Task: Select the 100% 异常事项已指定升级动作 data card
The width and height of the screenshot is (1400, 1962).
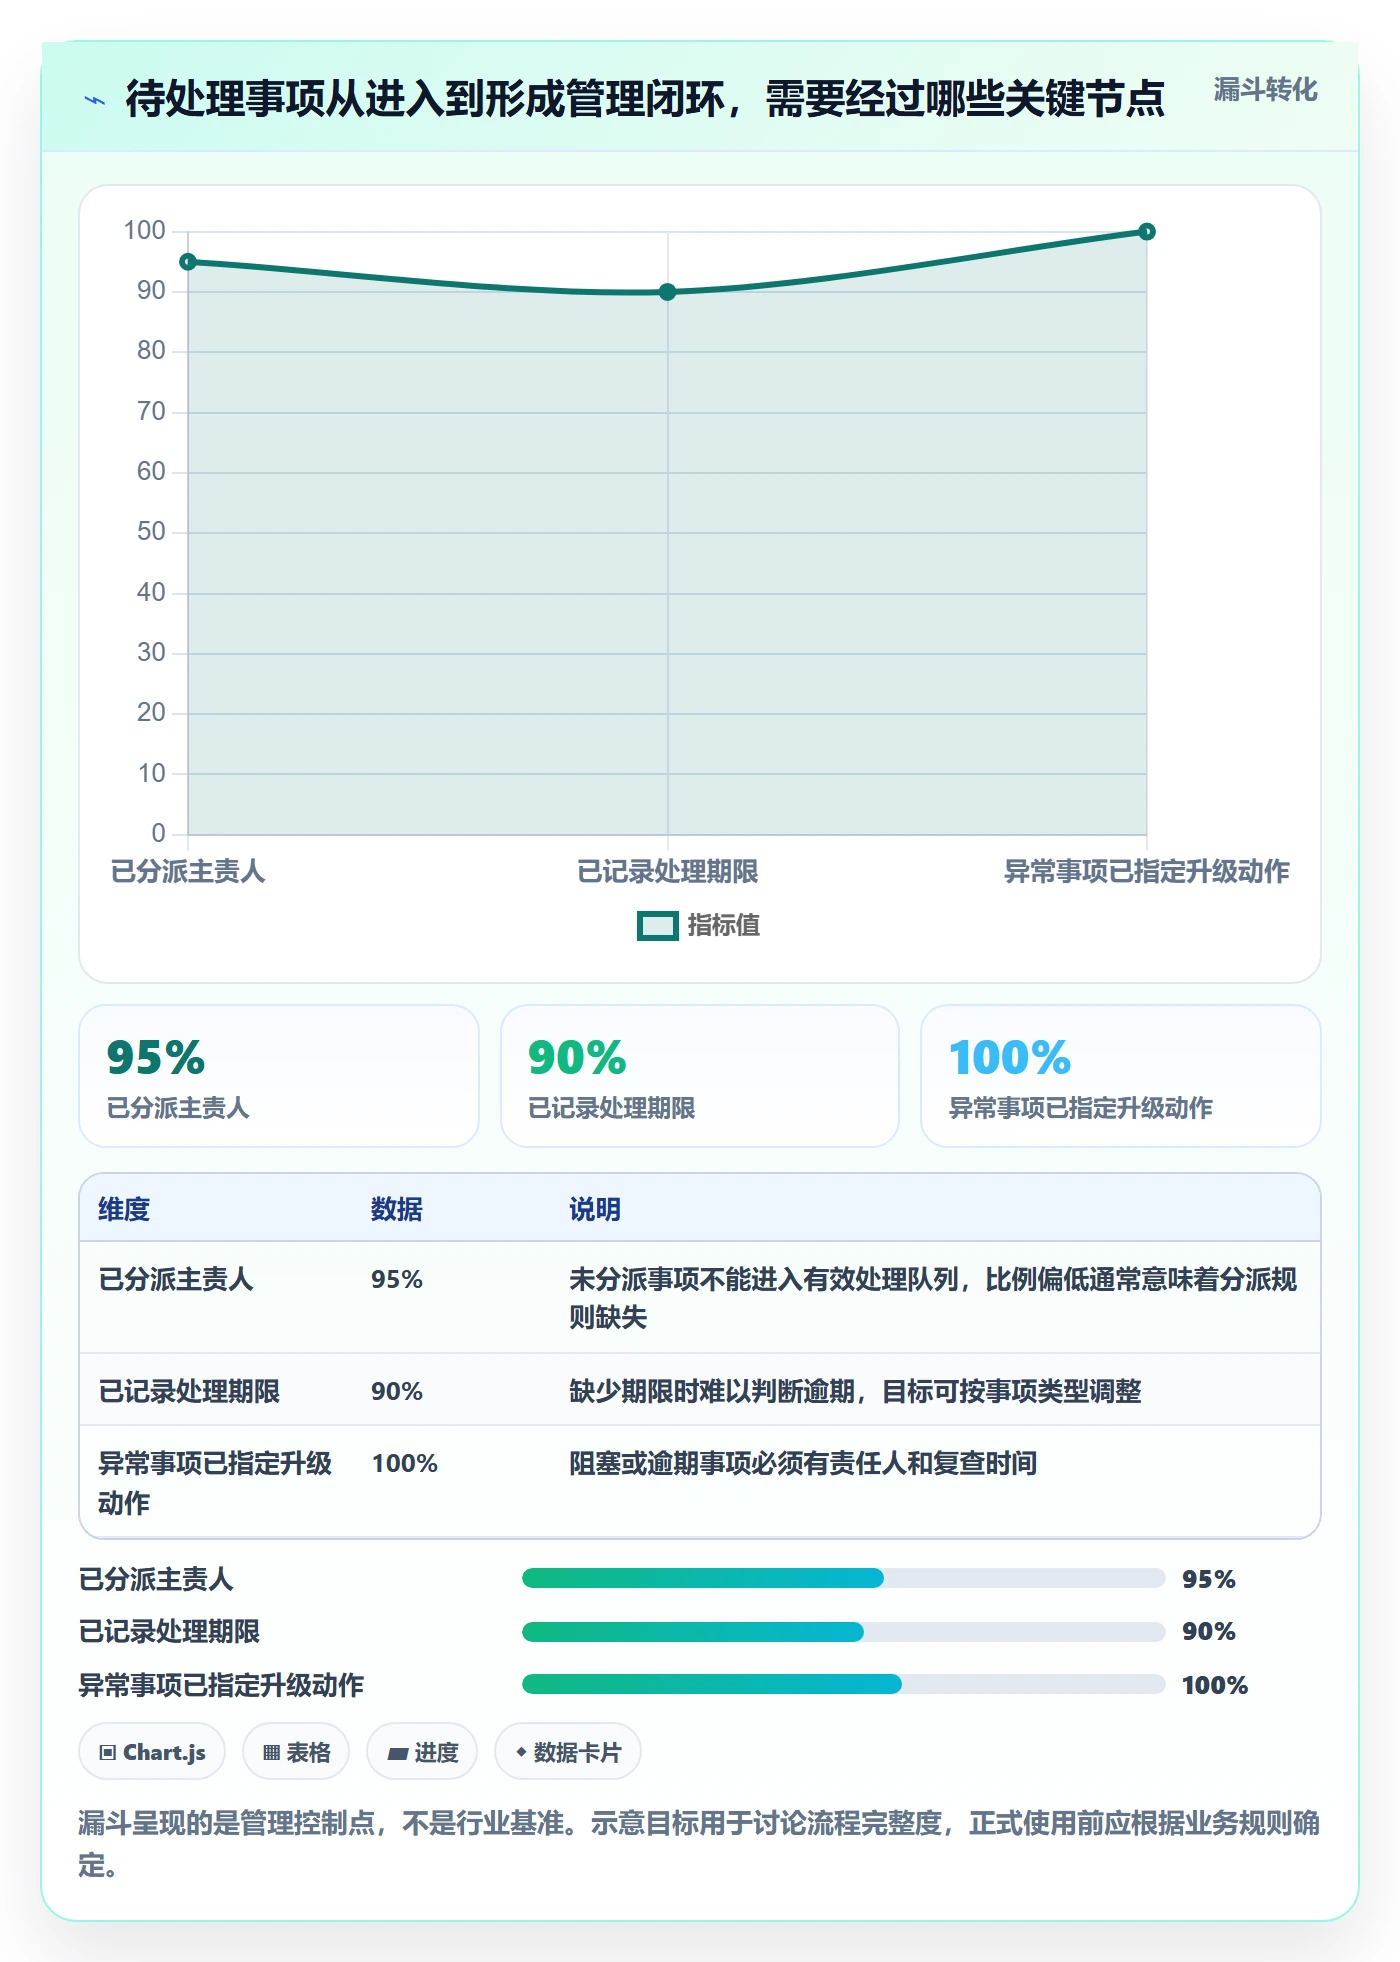Action: (x=1121, y=1076)
